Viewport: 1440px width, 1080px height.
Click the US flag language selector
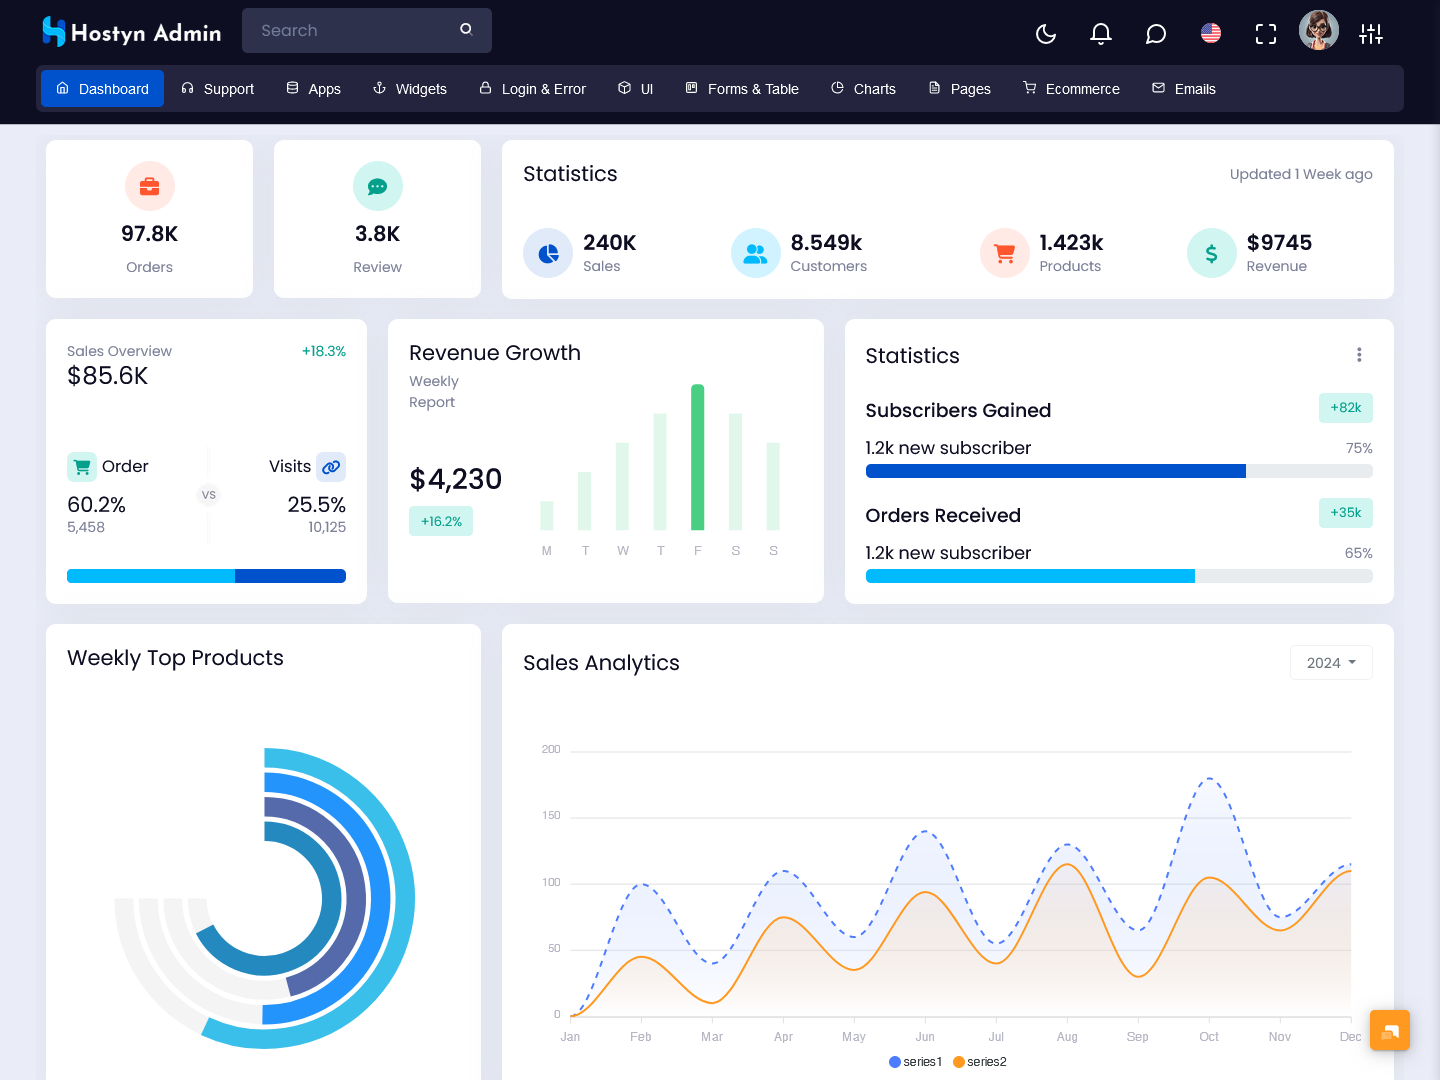click(x=1211, y=34)
